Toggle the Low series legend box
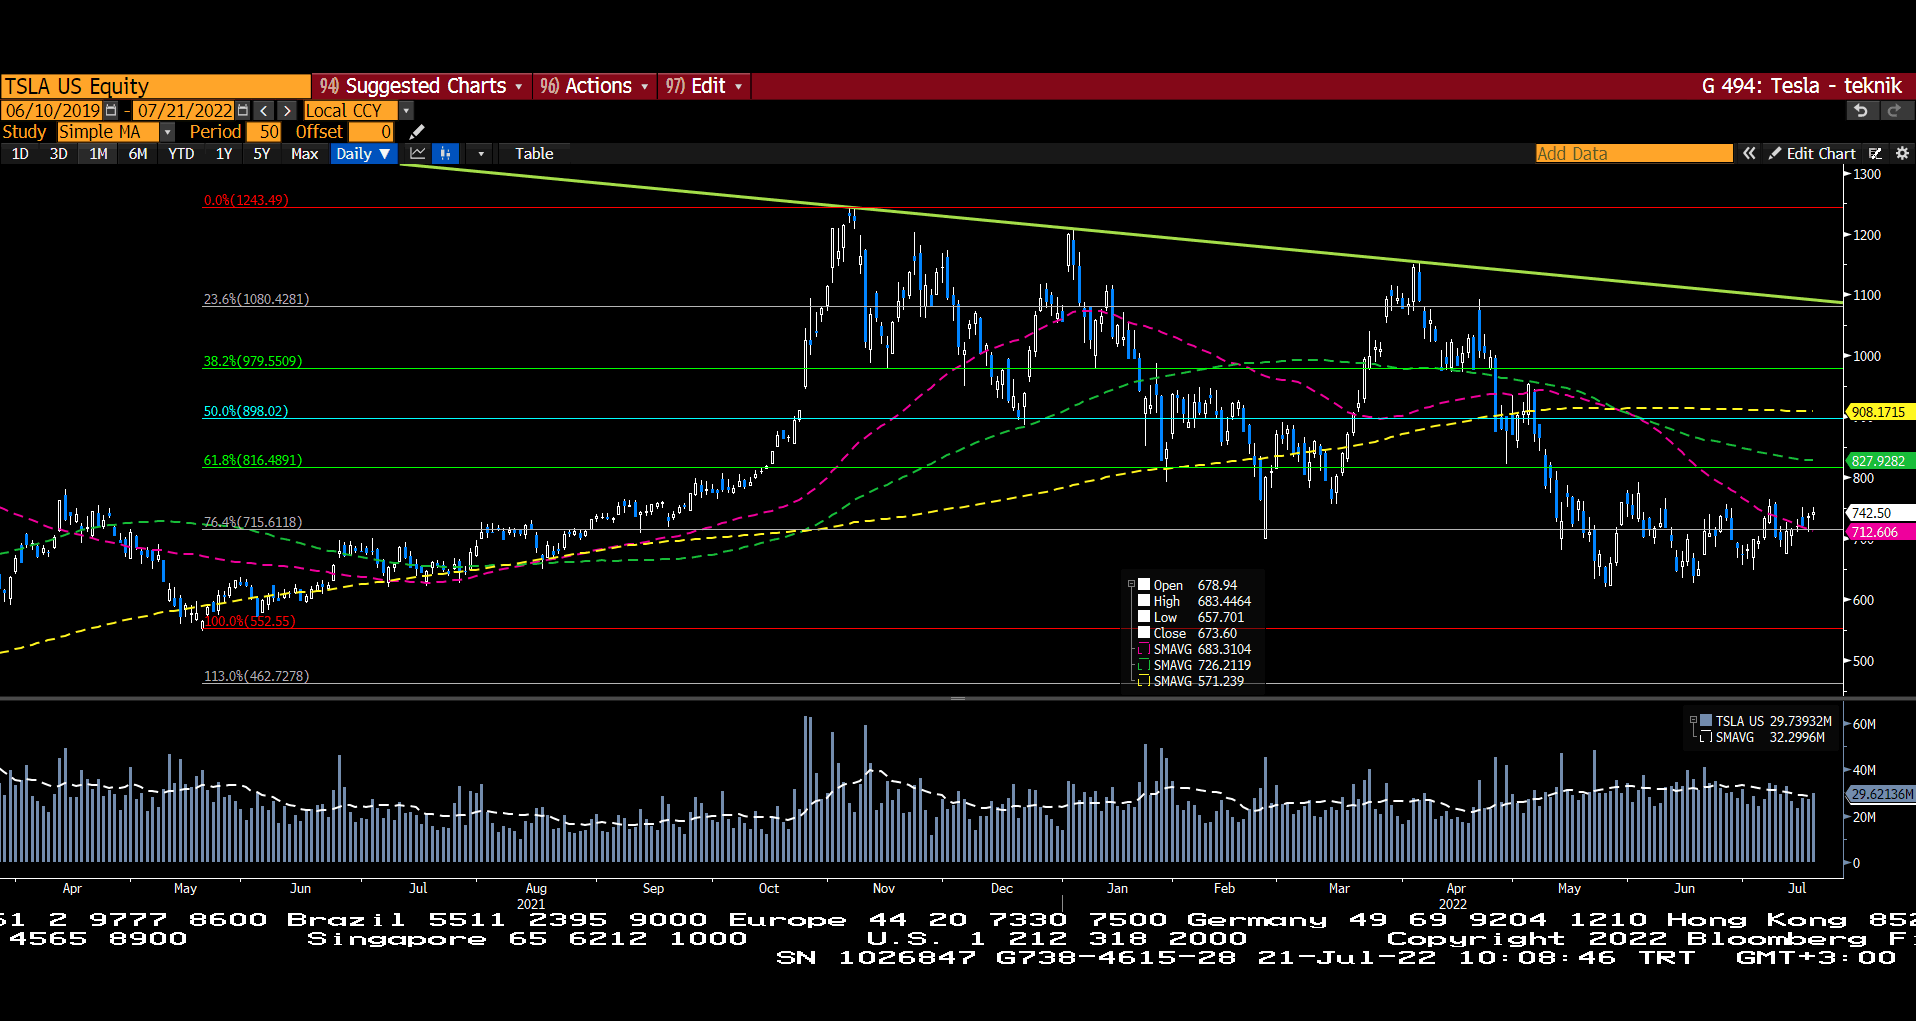 (x=1144, y=617)
